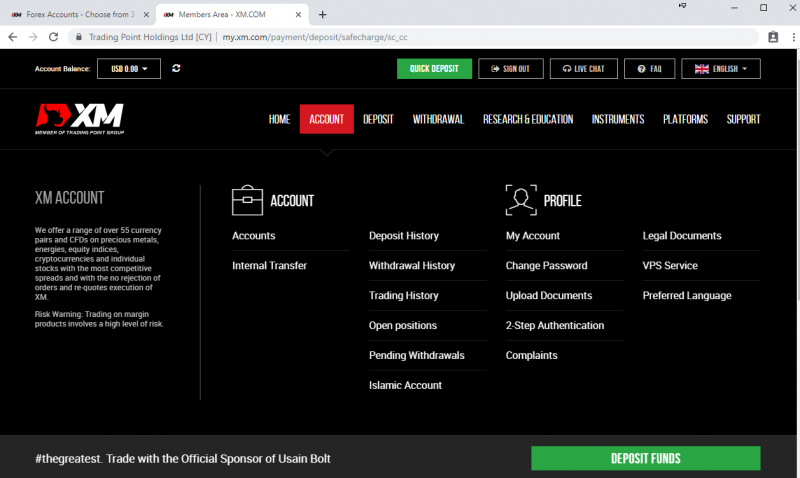Open the browser three-dot menu
The height and width of the screenshot is (478, 800).
click(x=793, y=37)
